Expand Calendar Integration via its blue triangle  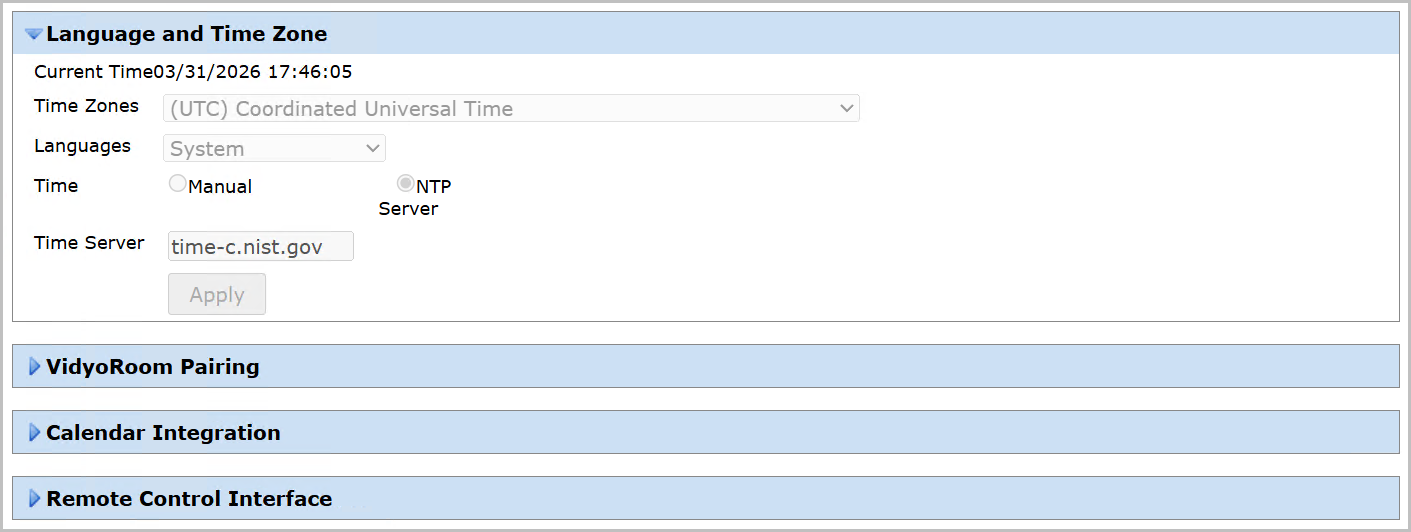tap(35, 433)
